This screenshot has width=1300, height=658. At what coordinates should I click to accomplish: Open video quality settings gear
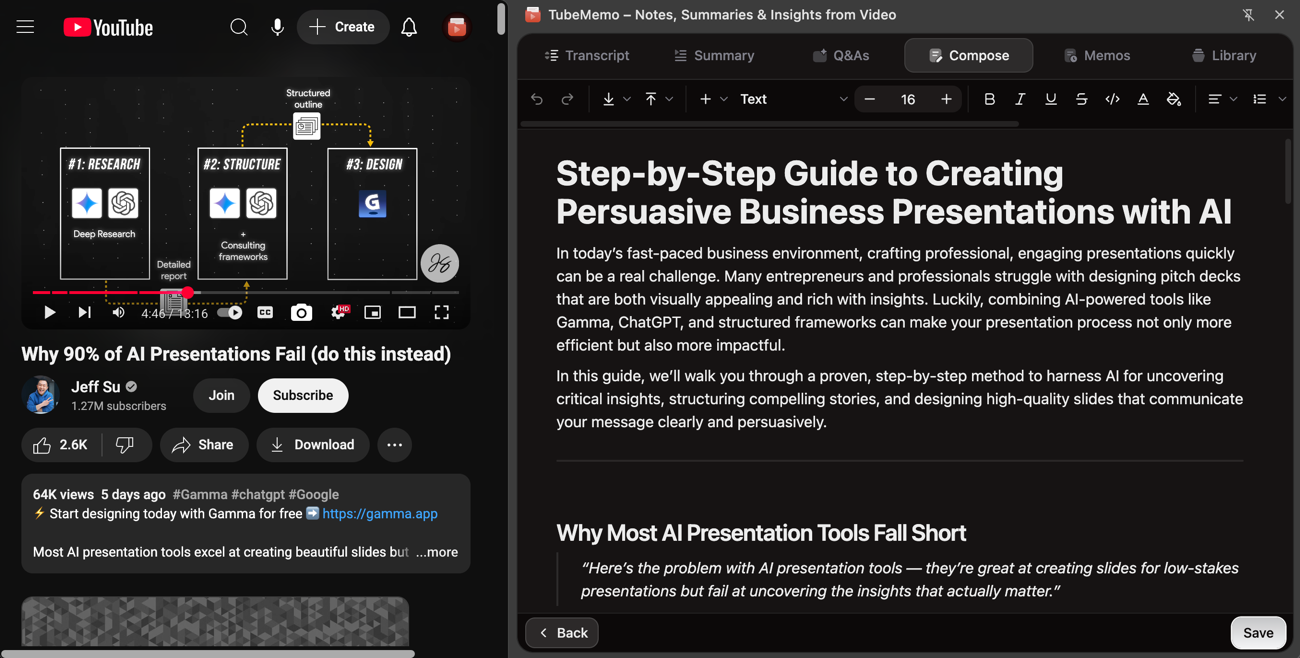(x=339, y=312)
